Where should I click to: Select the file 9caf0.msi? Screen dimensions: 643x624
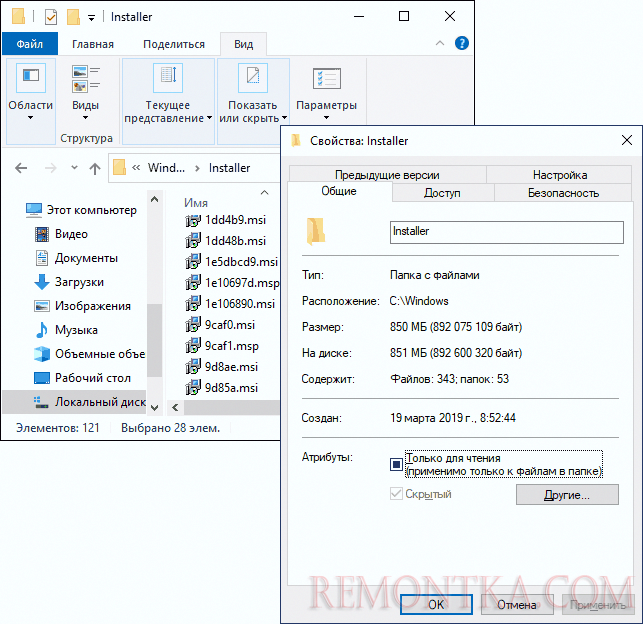220,325
